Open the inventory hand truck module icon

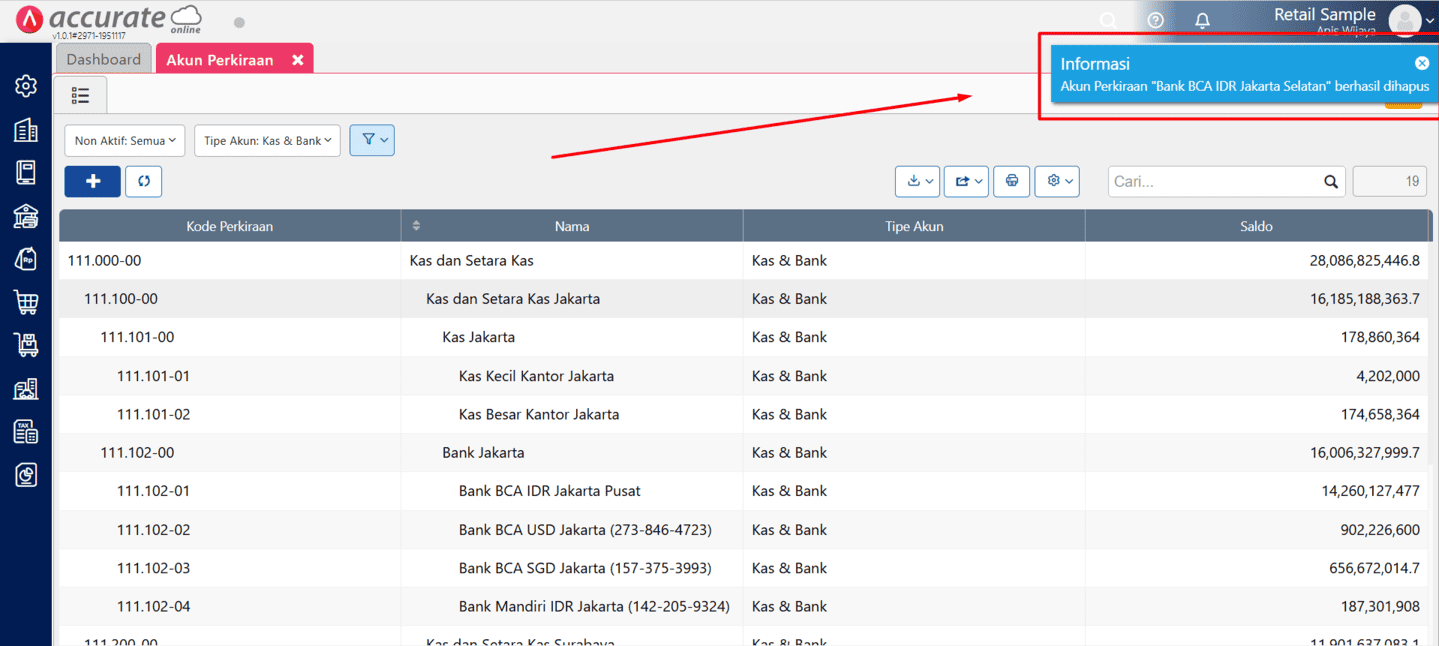[x=26, y=345]
